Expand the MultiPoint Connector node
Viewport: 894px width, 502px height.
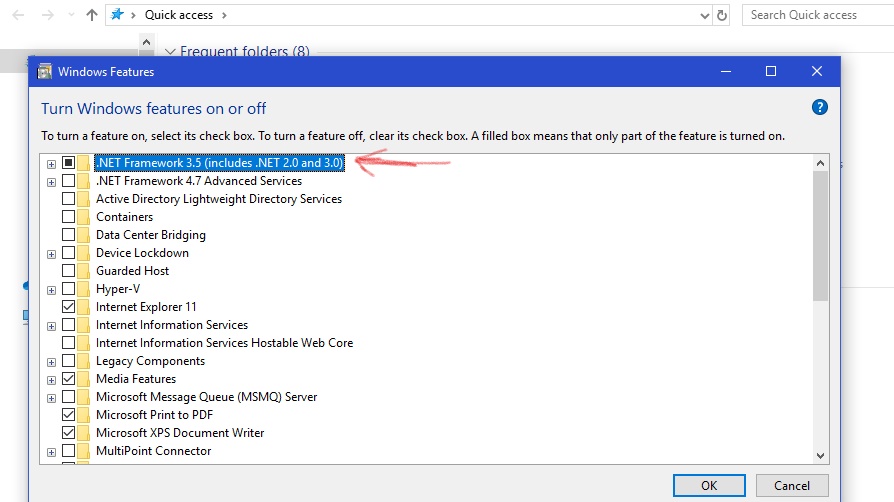(x=51, y=452)
